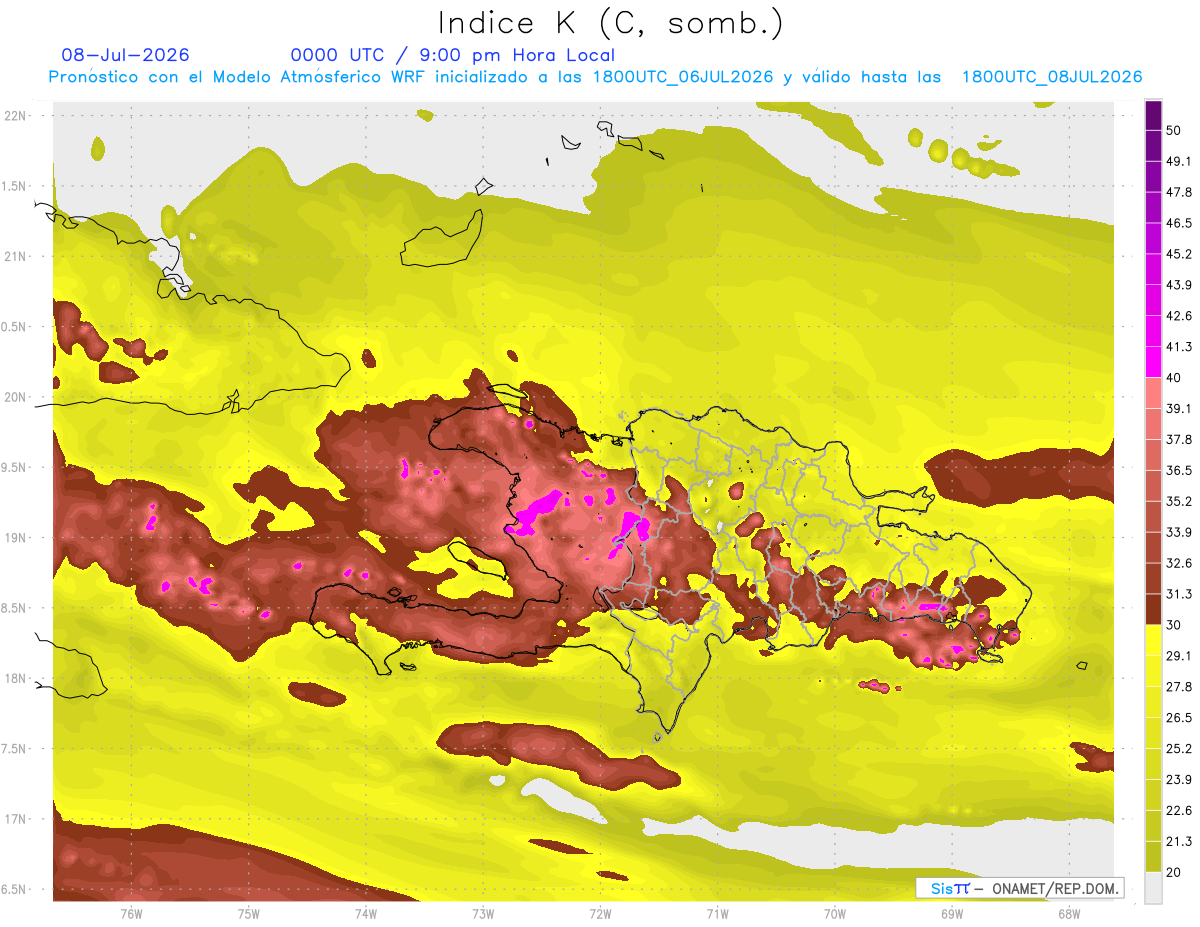Click the "7.5N" latitude axis label

pyautogui.click(x=13, y=748)
